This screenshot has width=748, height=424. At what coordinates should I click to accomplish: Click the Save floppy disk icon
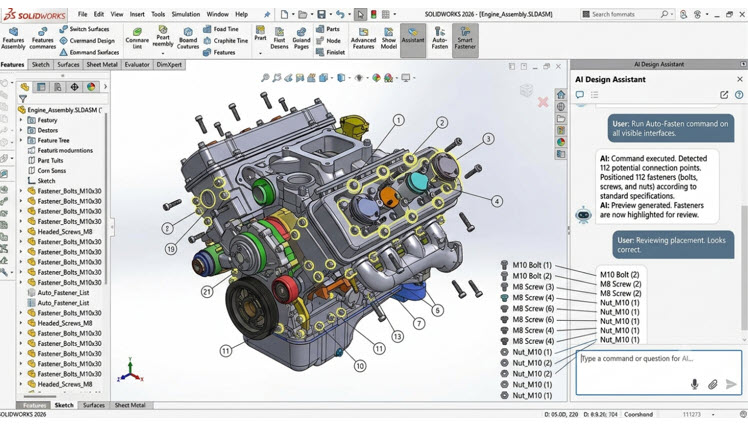click(x=322, y=14)
